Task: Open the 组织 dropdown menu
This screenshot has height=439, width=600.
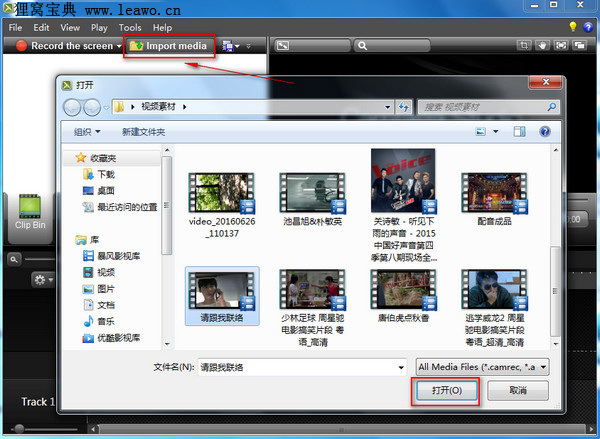Action: point(87,132)
